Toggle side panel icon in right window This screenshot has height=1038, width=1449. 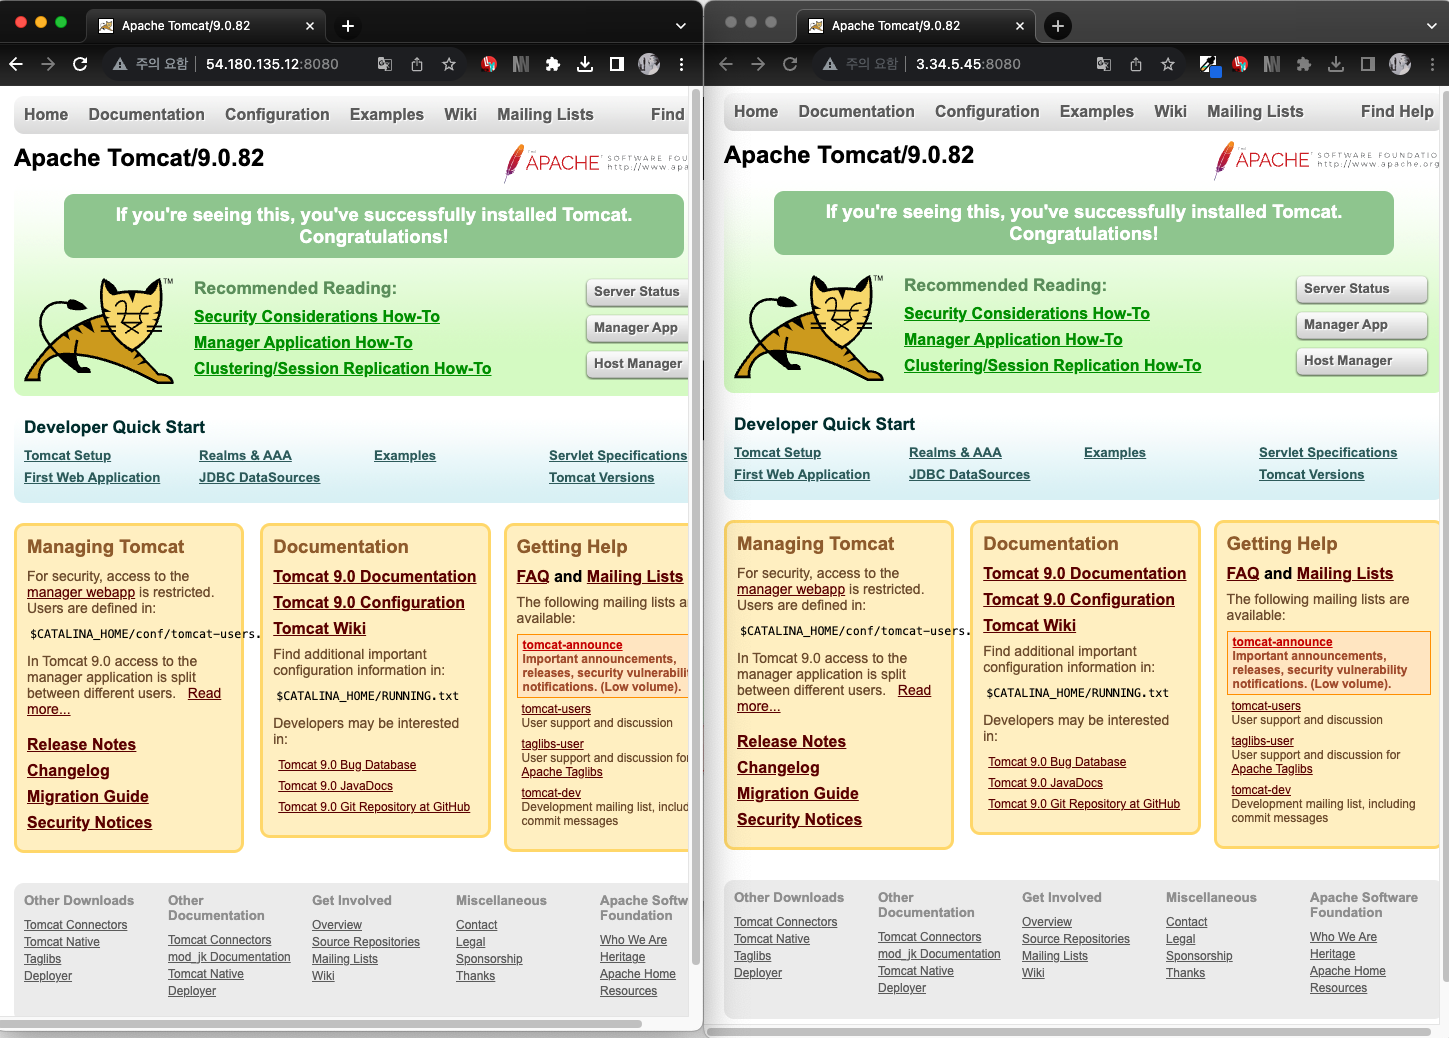pyautogui.click(x=1368, y=64)
